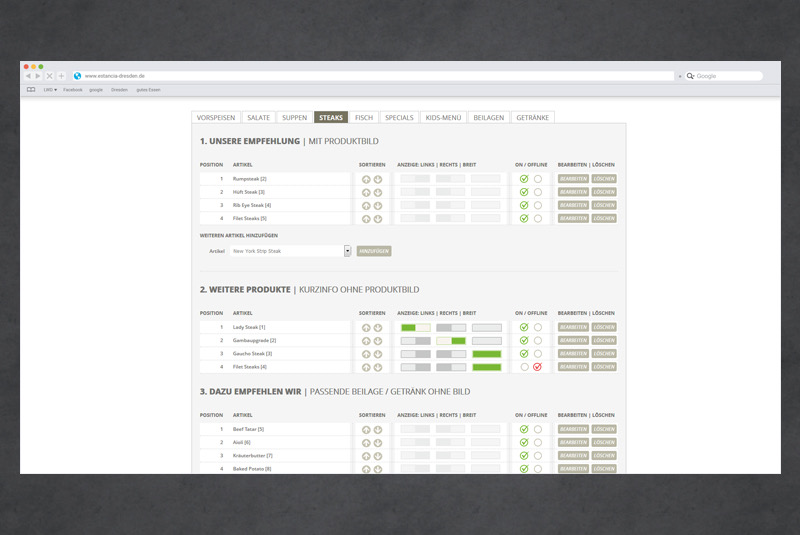Move Rumpsteak up with sort arrow
Screen dimensions: 800x535
click(x=366, y=180)
